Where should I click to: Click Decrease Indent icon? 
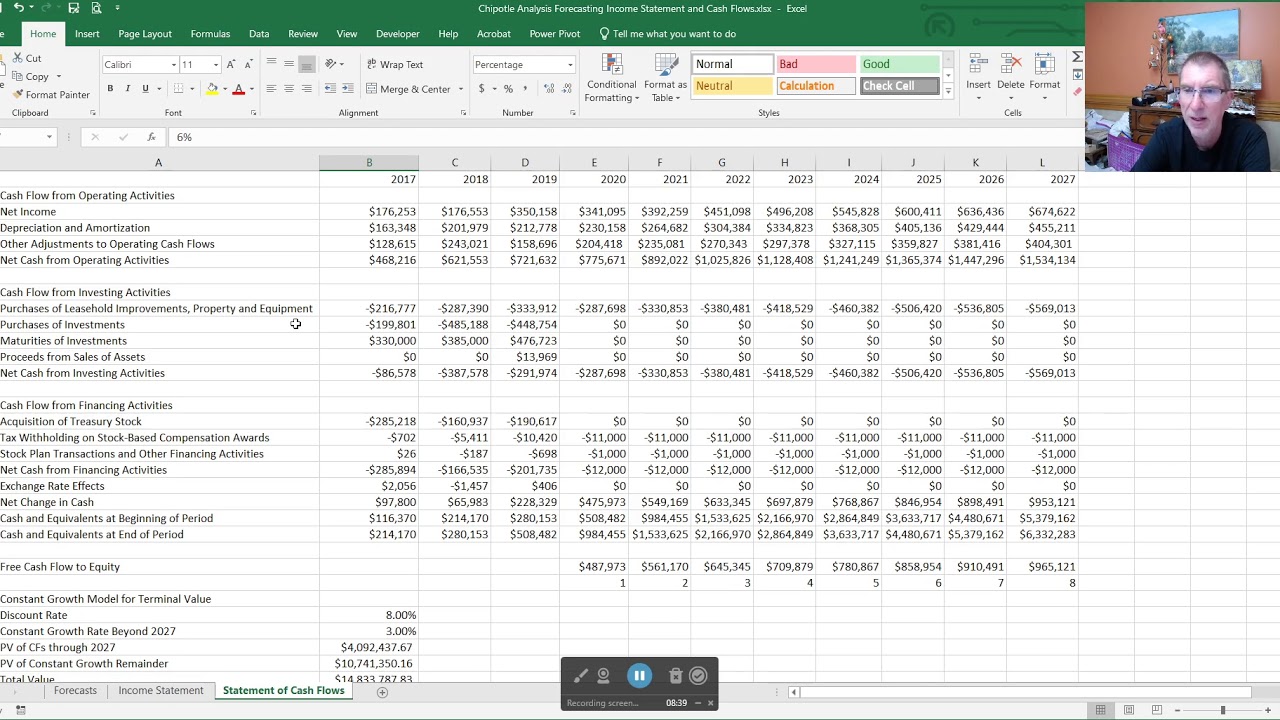point(330,89)
